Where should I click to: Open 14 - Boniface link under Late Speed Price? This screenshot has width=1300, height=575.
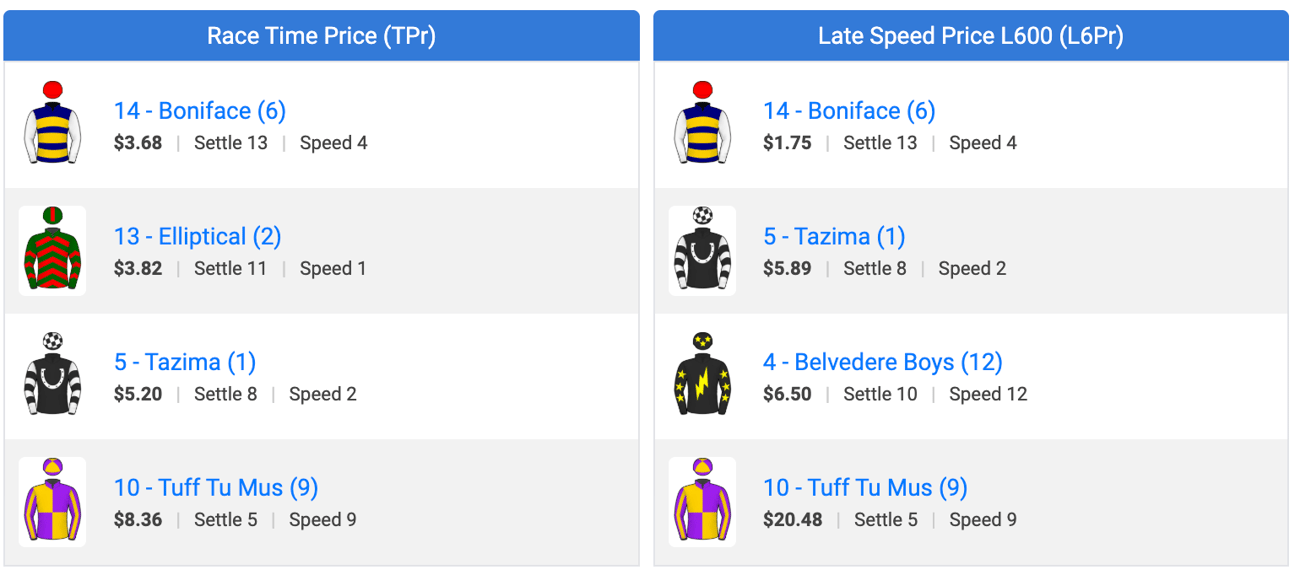(x=850, y=111)
